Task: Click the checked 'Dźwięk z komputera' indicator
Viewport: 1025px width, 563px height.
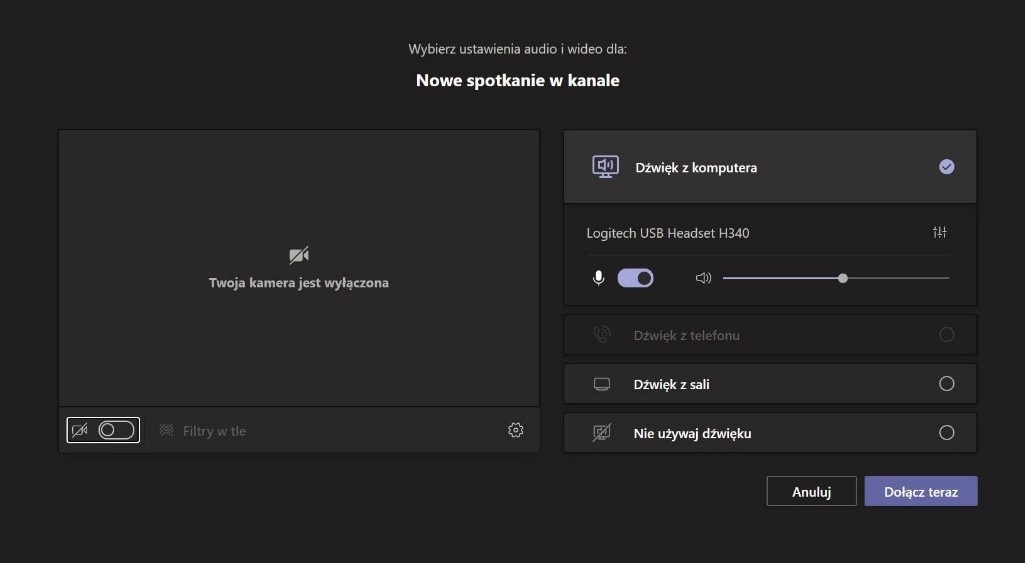Action: 947,167
